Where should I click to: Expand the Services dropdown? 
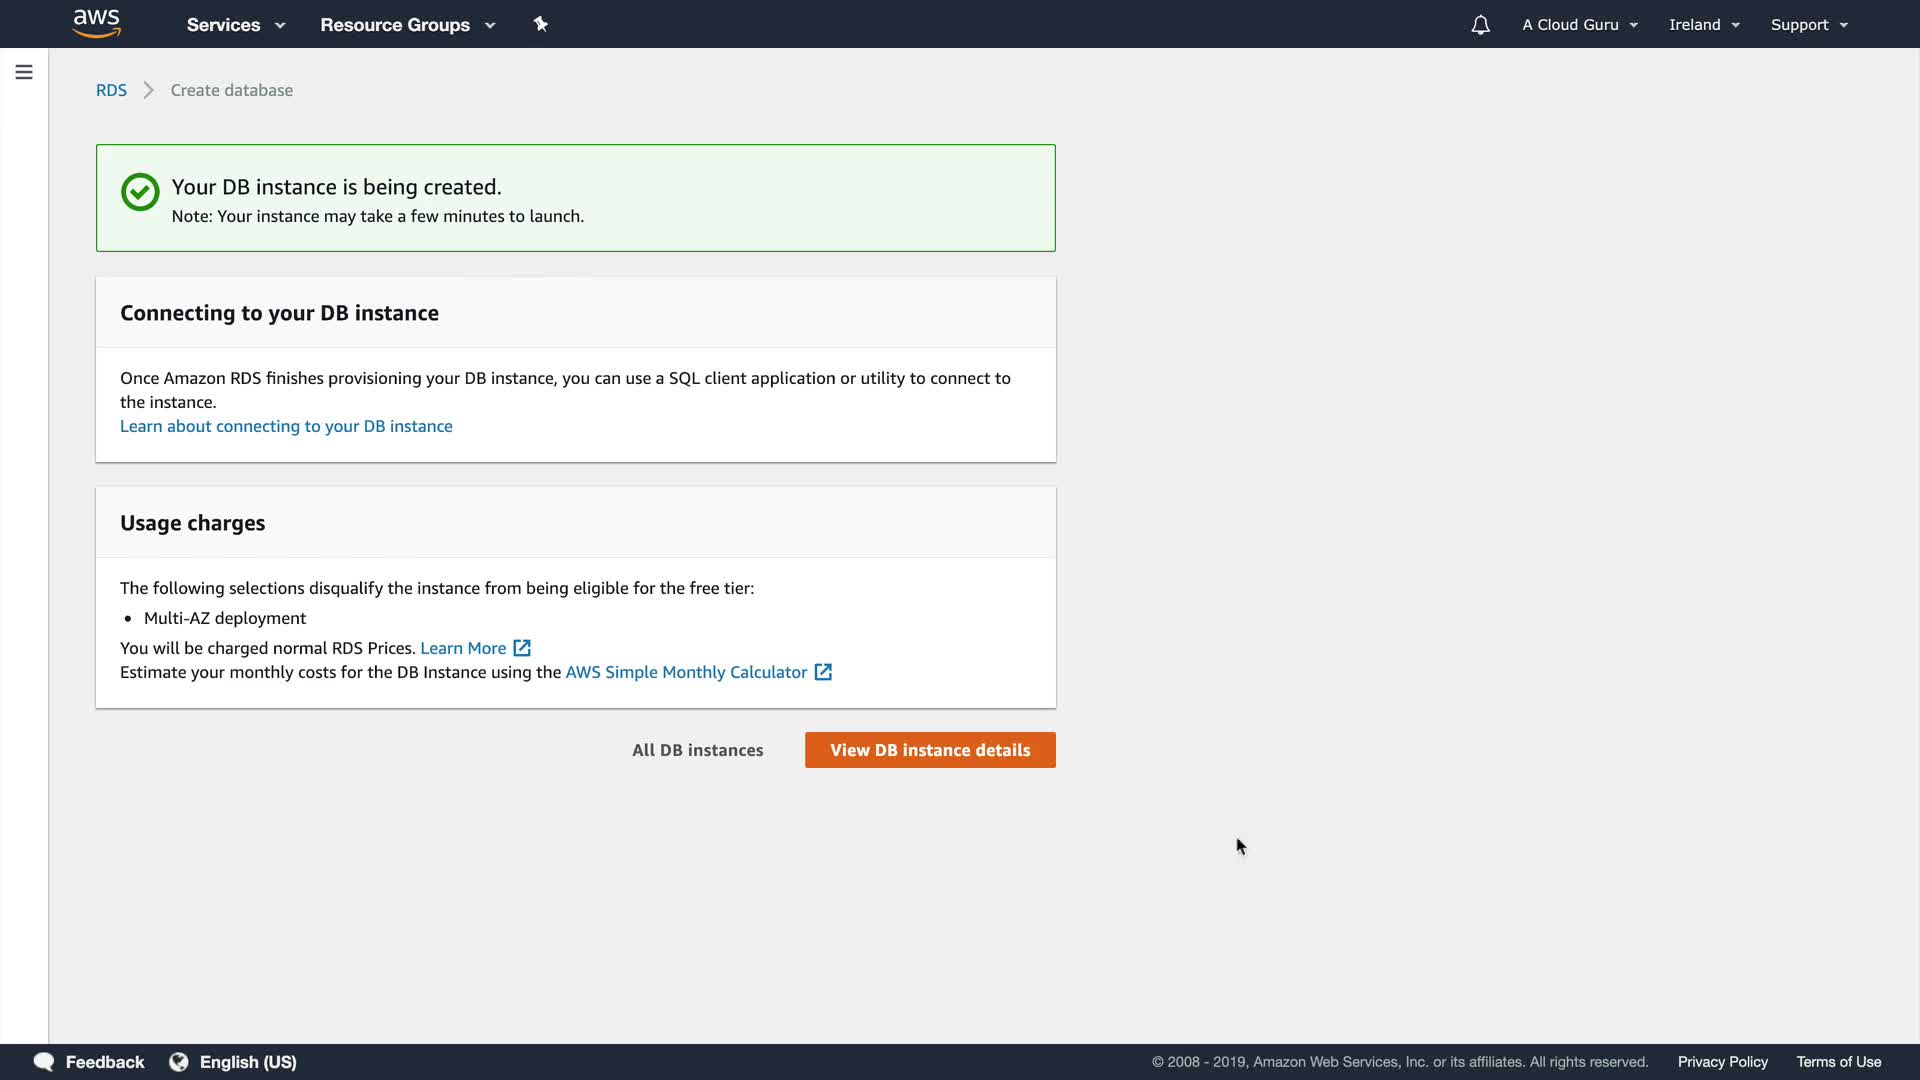coord(236,25)
